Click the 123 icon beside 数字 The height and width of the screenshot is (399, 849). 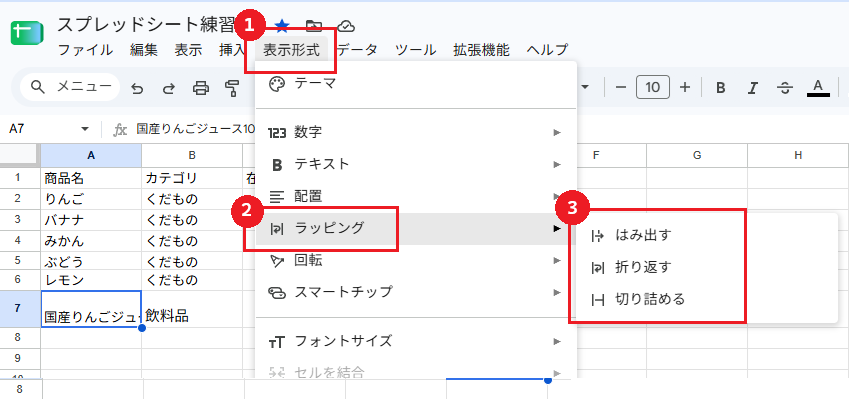click(x=276, y=132)
